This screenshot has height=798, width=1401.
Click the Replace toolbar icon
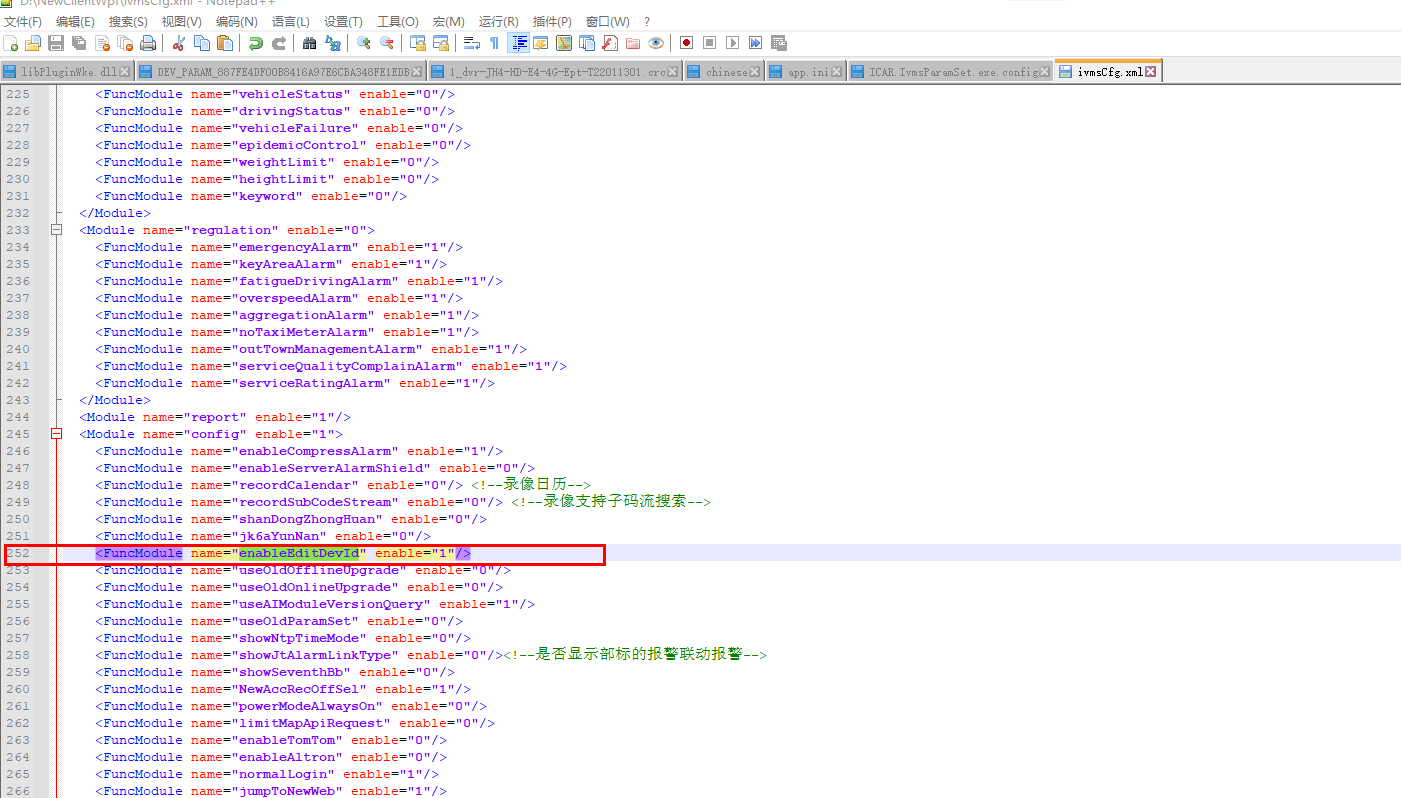click(x=333, y=43)
